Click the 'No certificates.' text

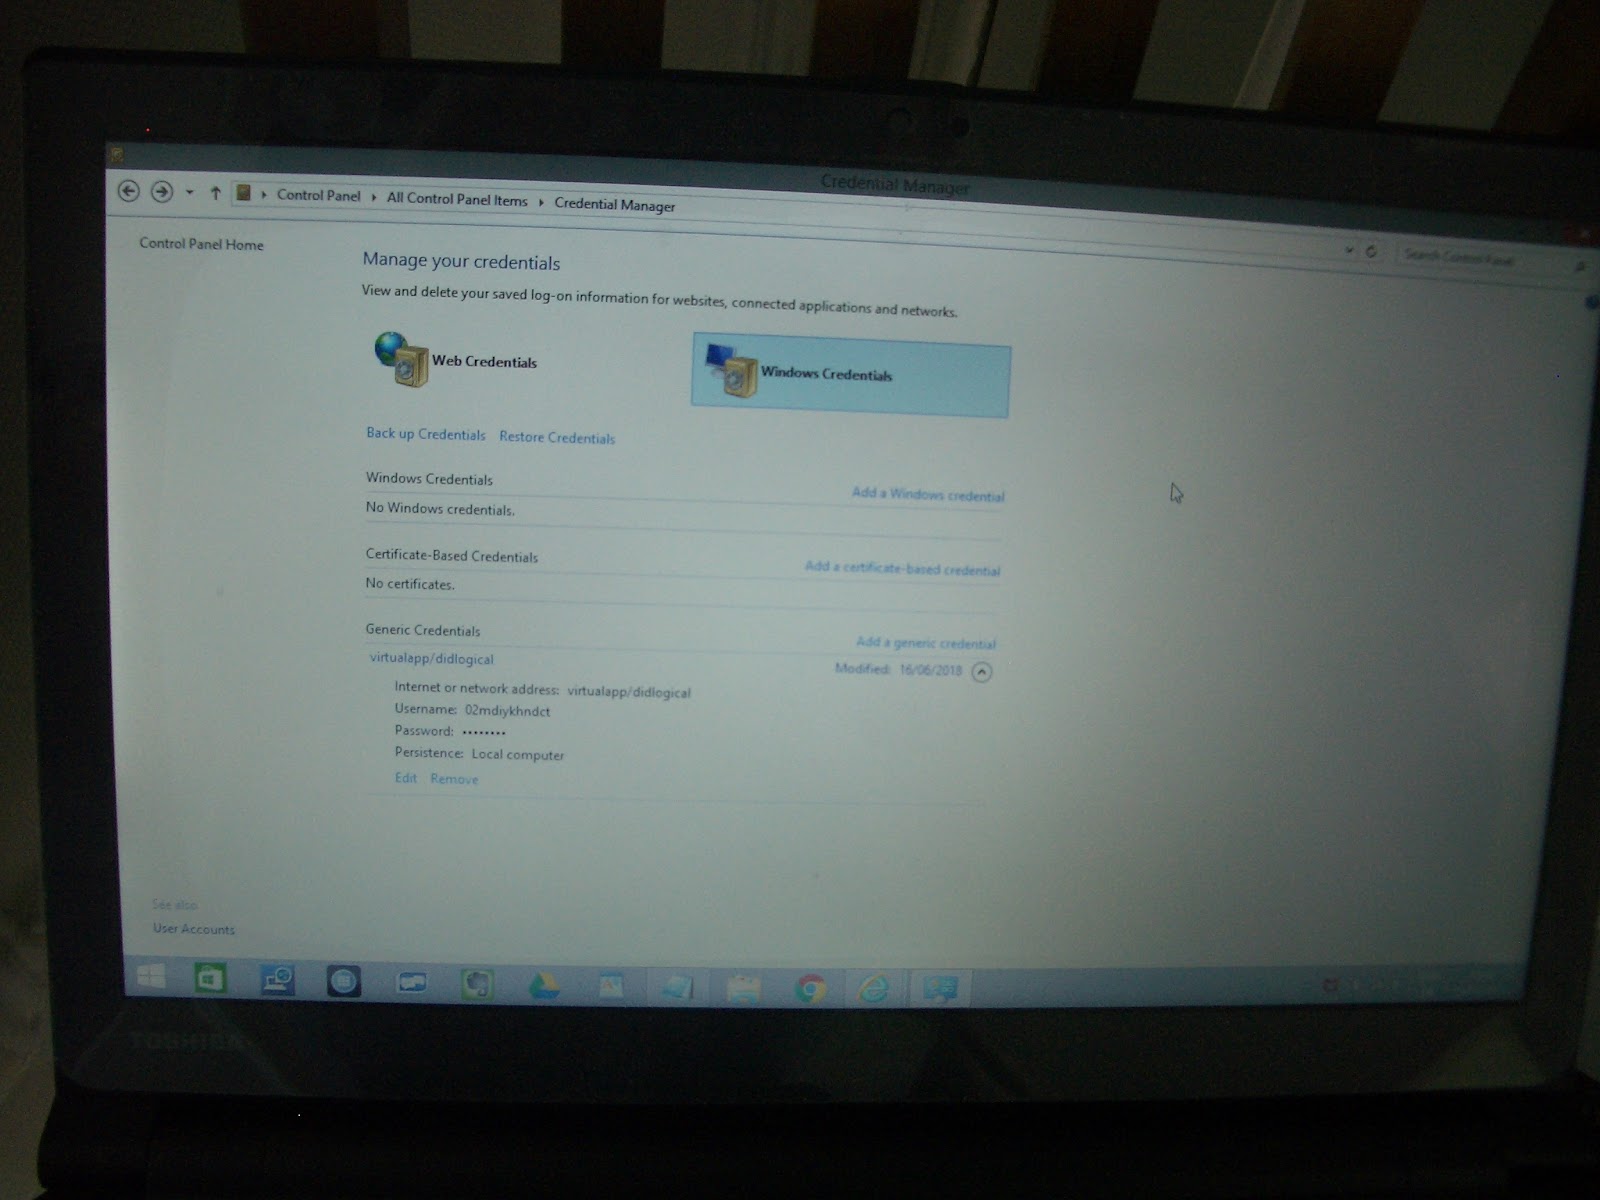tap(410, 583)
